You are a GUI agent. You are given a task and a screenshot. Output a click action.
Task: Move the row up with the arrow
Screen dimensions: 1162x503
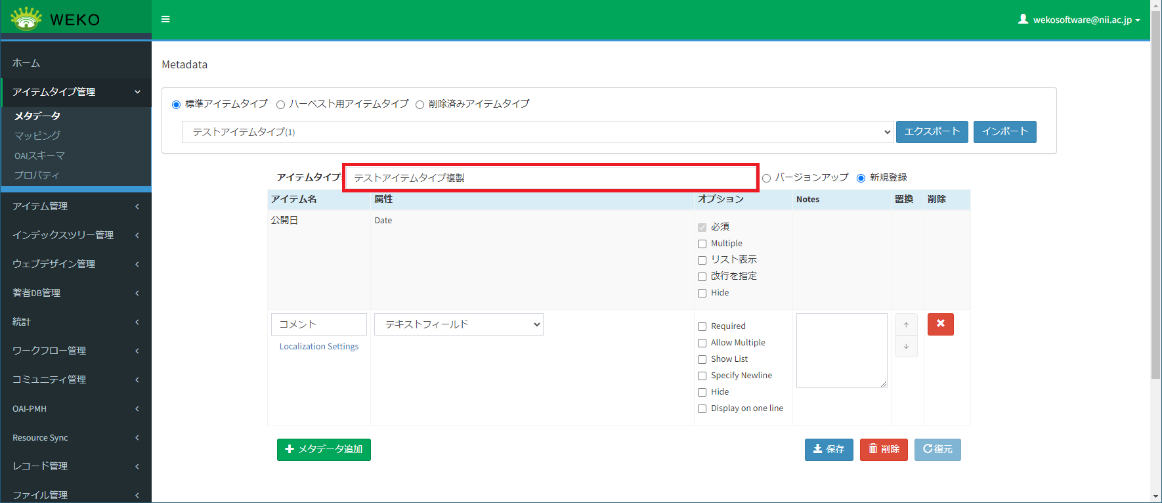[905, 325]
